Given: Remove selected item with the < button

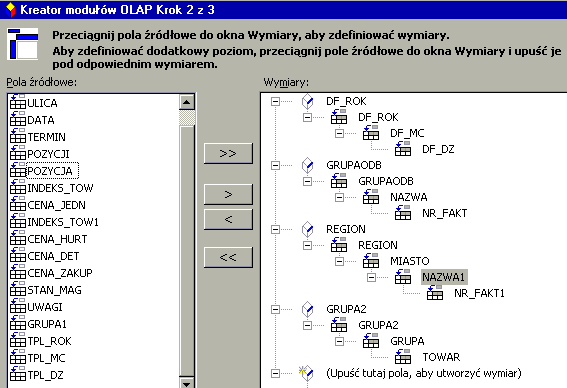Looking at the screenshot, I should (228, 219).
